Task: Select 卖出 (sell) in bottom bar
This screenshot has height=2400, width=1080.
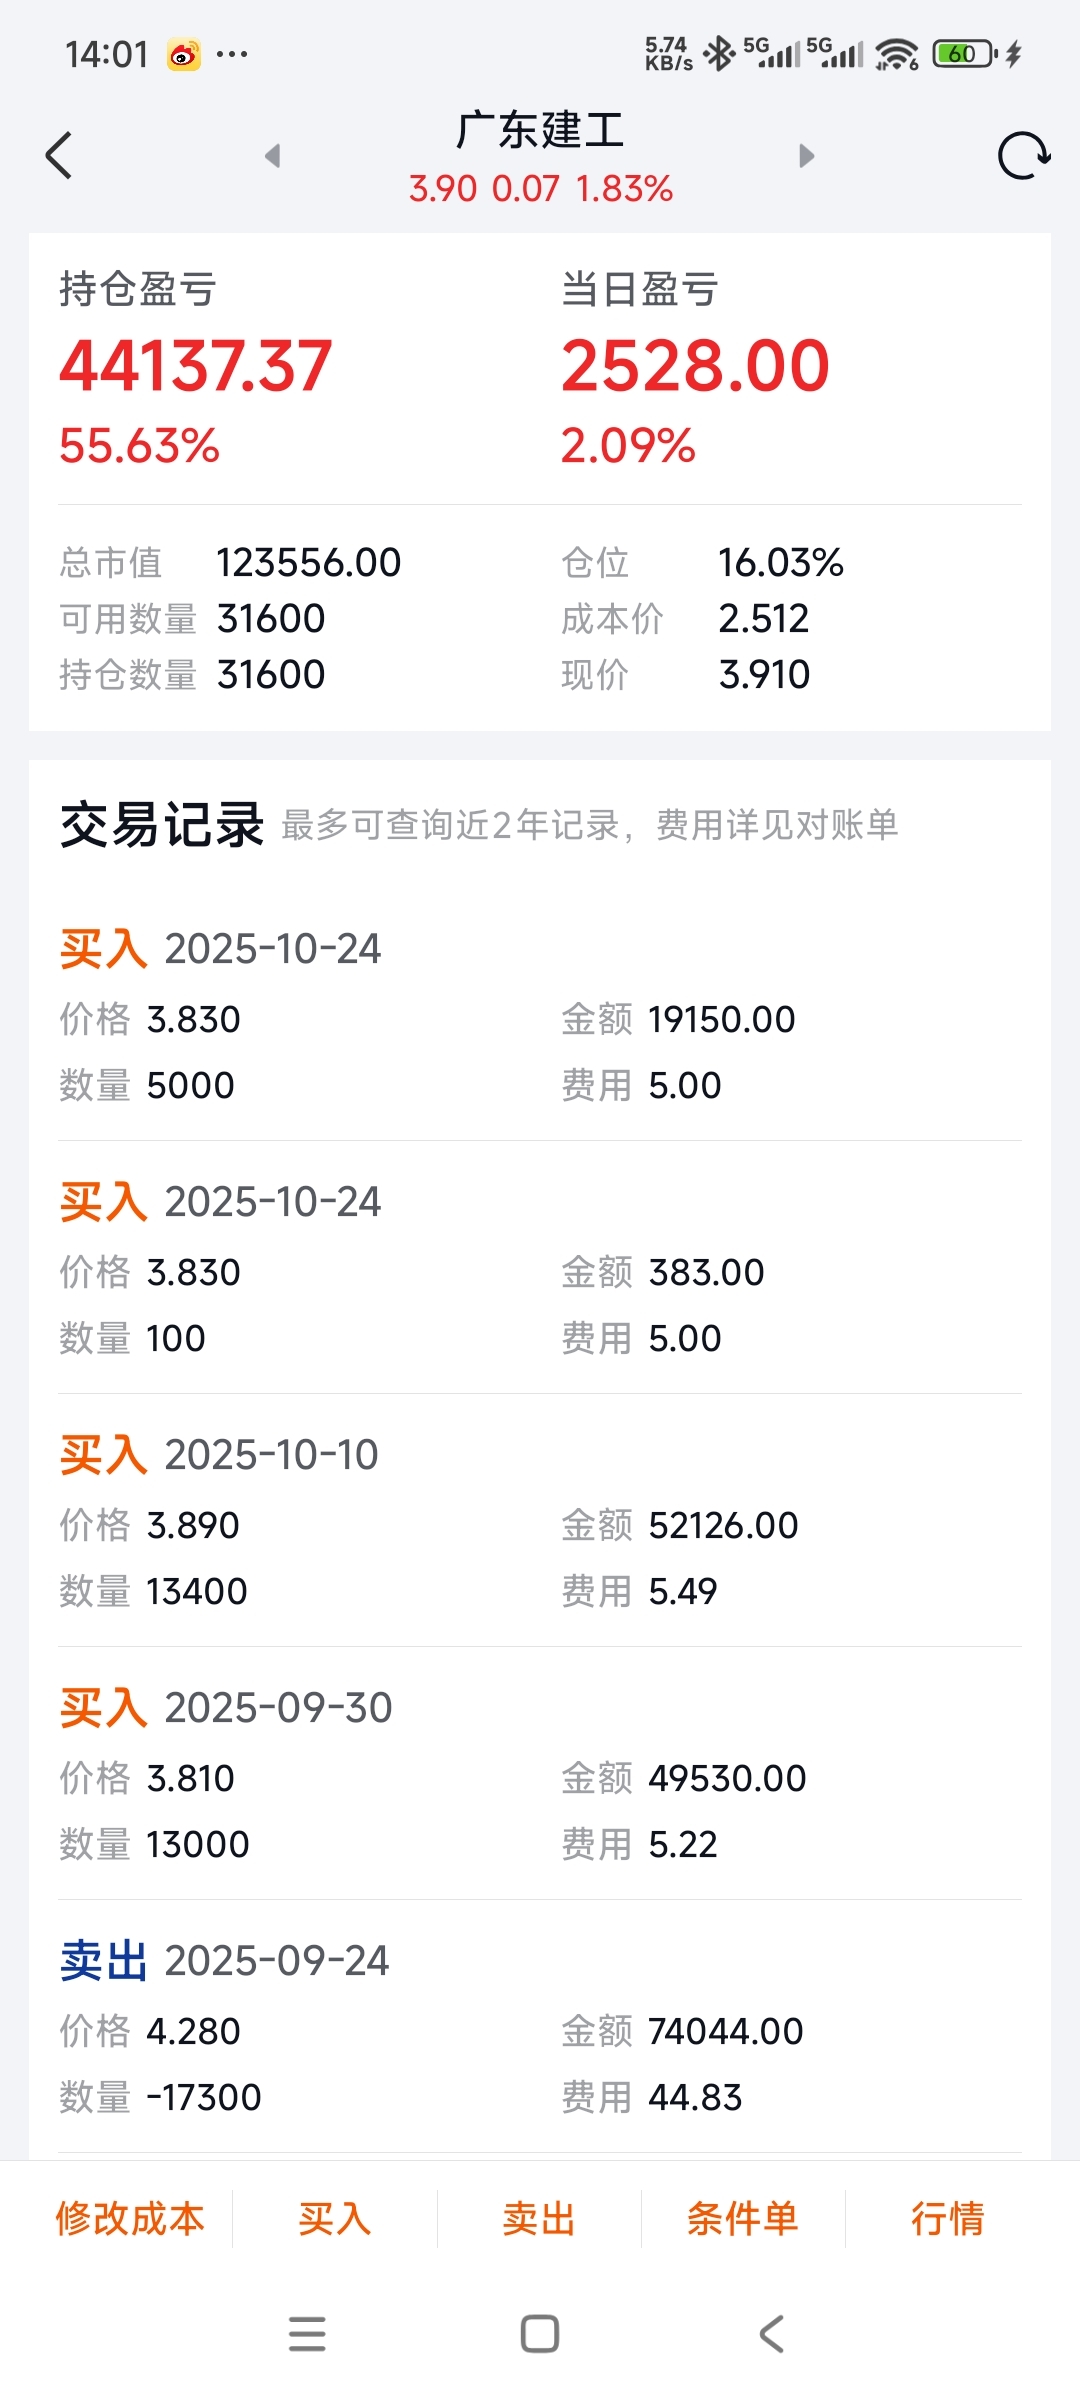Action: pos(539,2219)
